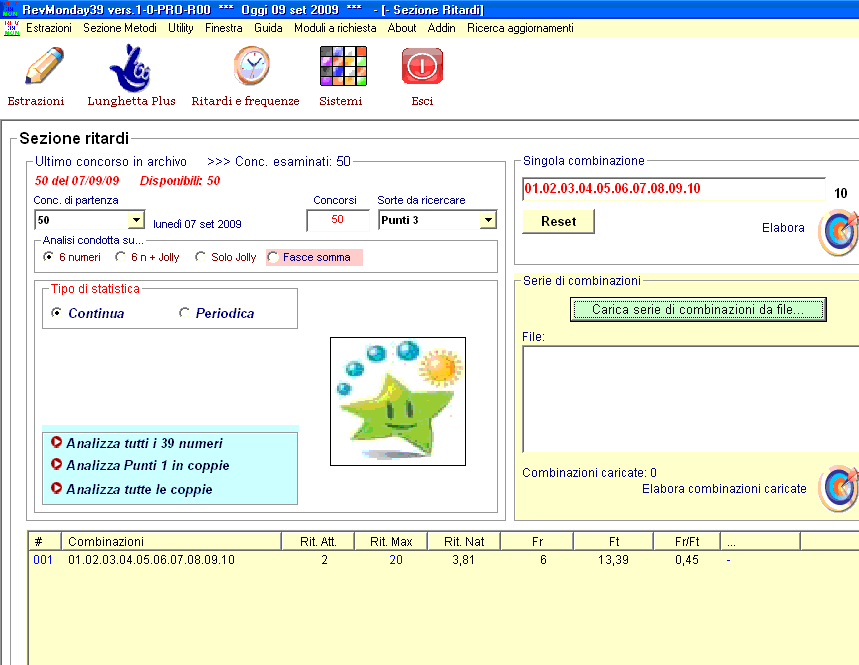Click the application icon in the menu bar
This screenshot has height=665, width=859.
12,28
